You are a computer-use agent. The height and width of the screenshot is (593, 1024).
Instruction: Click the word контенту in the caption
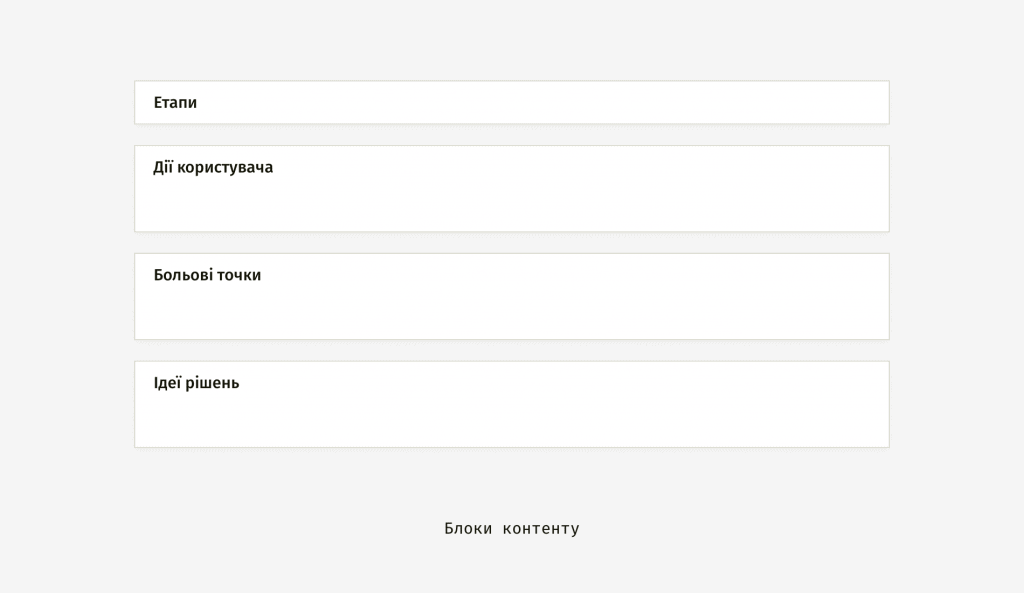click(x=541, y=529)
